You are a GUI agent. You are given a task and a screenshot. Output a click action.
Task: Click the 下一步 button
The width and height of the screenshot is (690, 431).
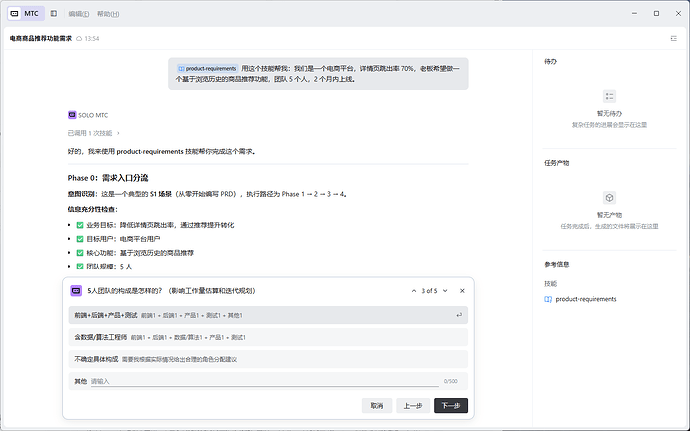(451, 405)
